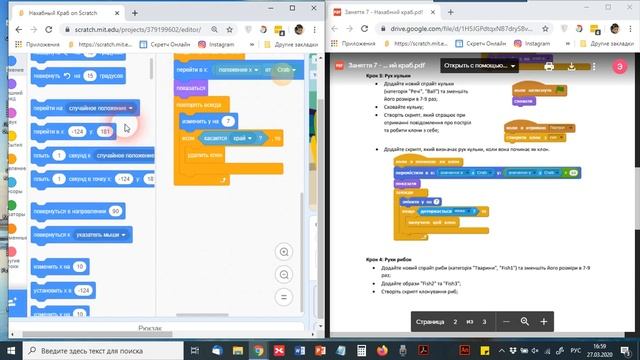Switch to 'Нахабный Краб on Scratch' tab

[63, 13]
